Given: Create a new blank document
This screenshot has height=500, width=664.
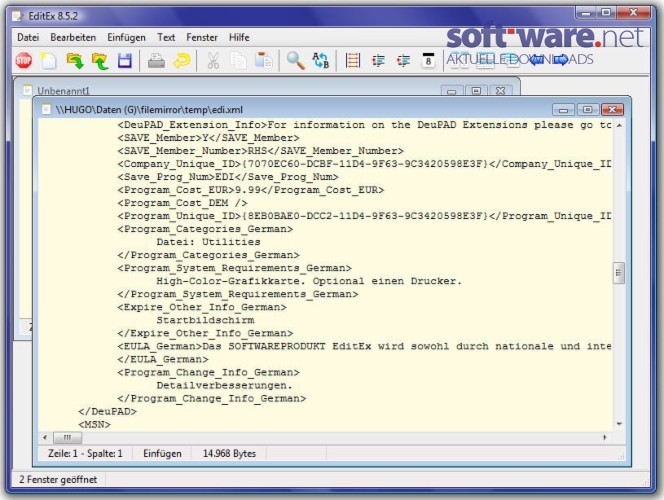Looking at the screenshot, I should (49, 61).
